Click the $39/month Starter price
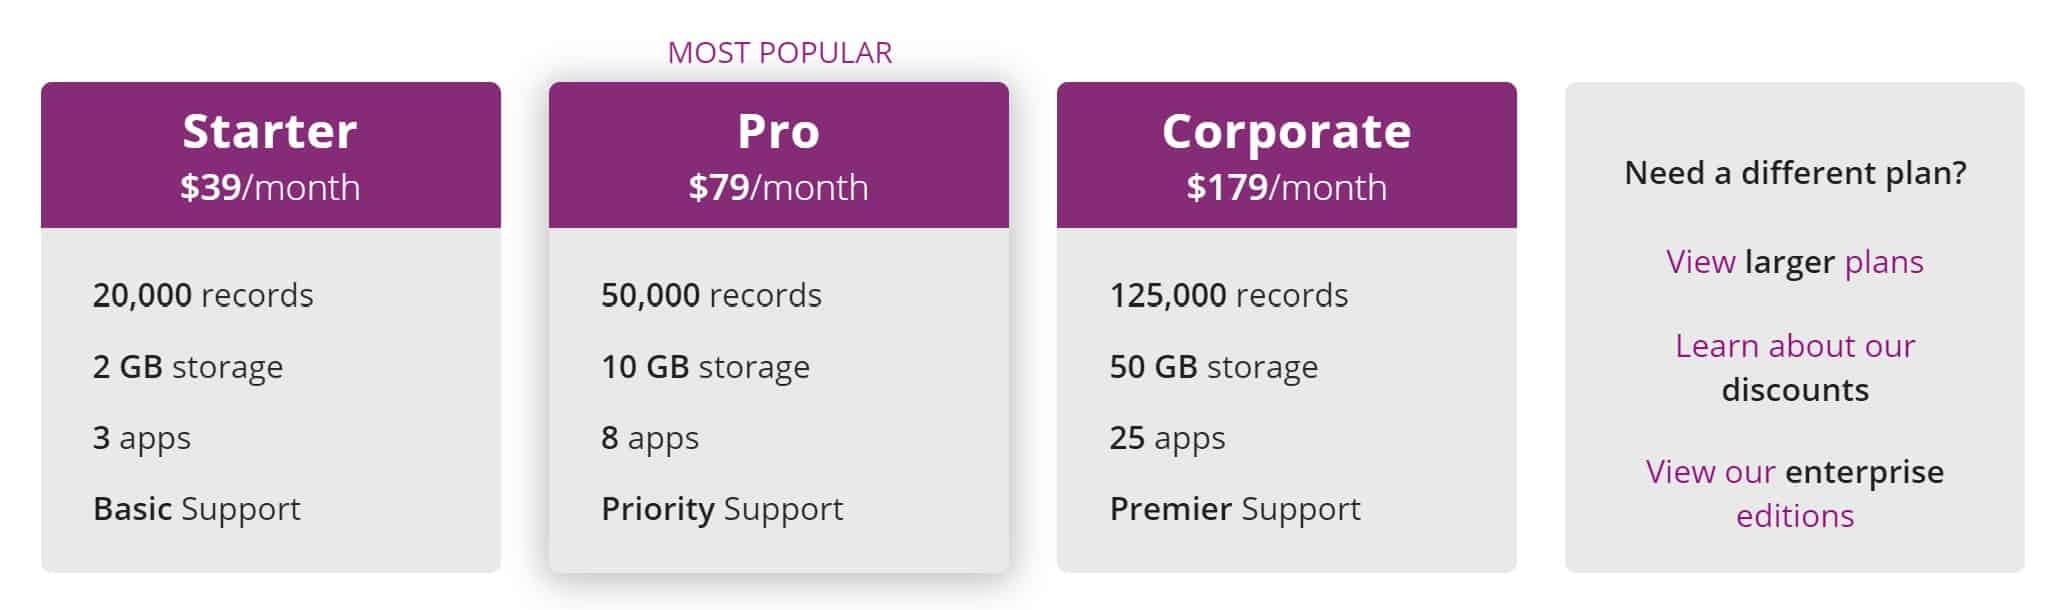Image resolution: width=2066 pixels, height=610 pixels. (270, 188)
